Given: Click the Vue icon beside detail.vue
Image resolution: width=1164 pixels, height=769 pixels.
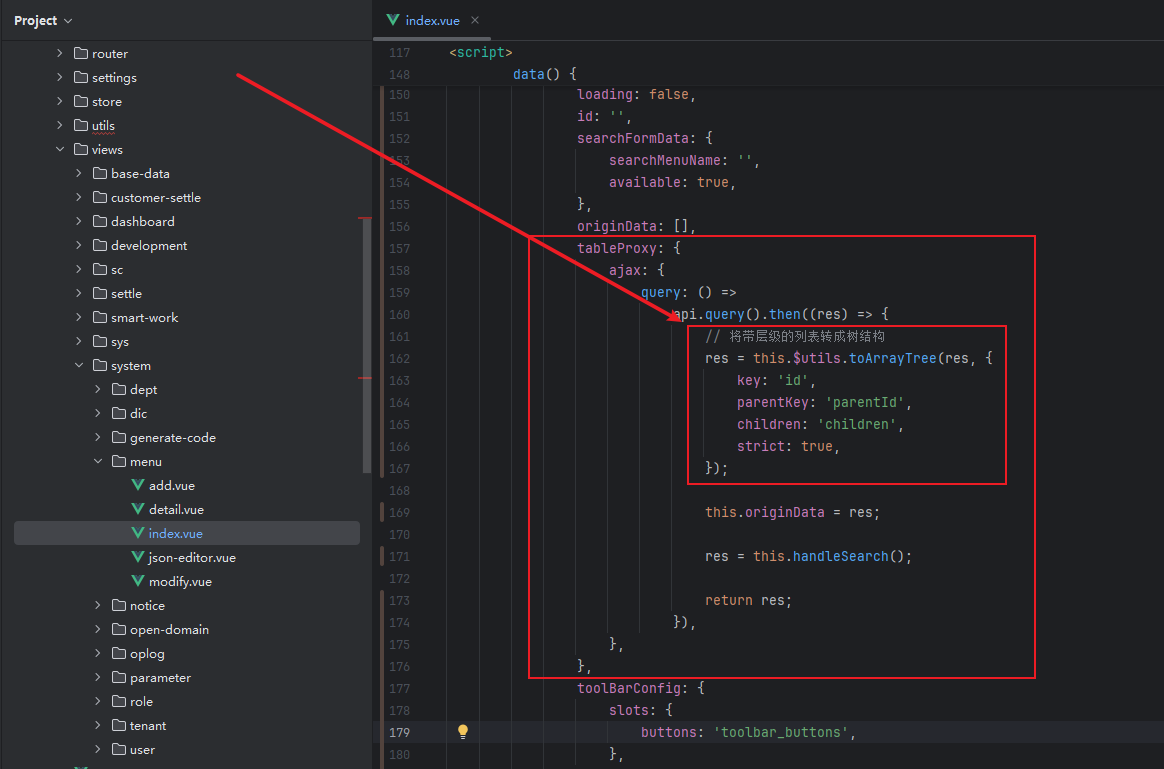Looking at the screenshot, I should (x=137, y=509).
